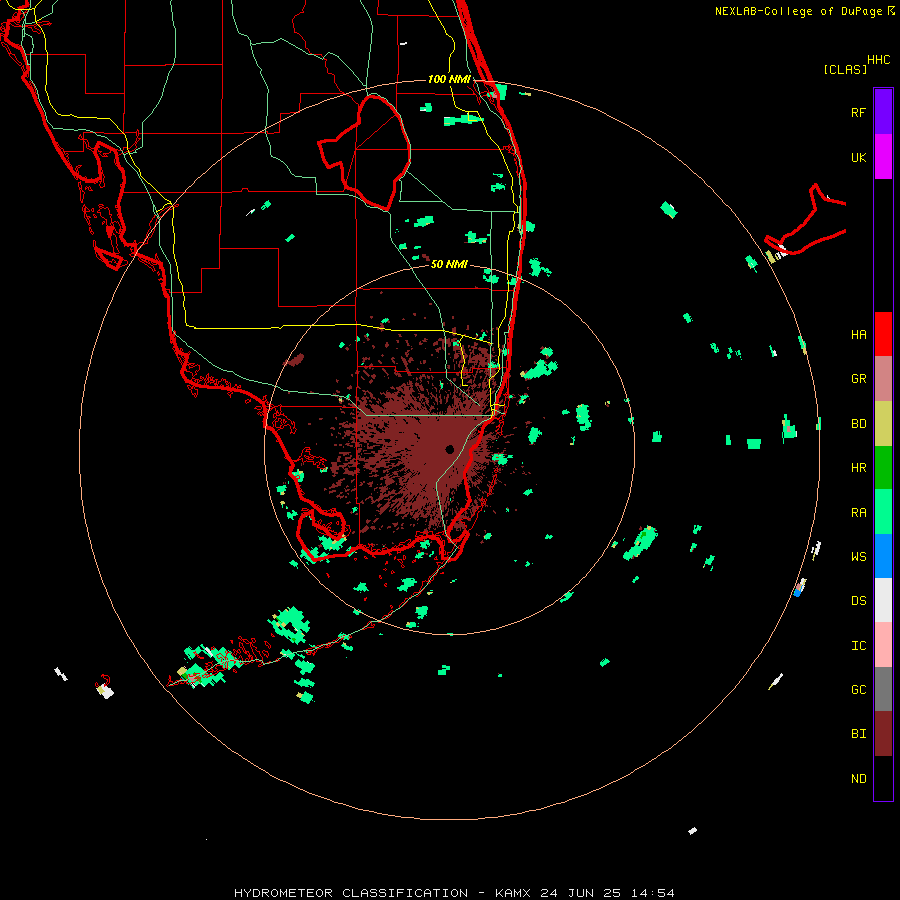Image resolution: width=900 pixels, height=900 pixels.
Task: Click the BD yellow legend swatch
Action: pos(883,424)
